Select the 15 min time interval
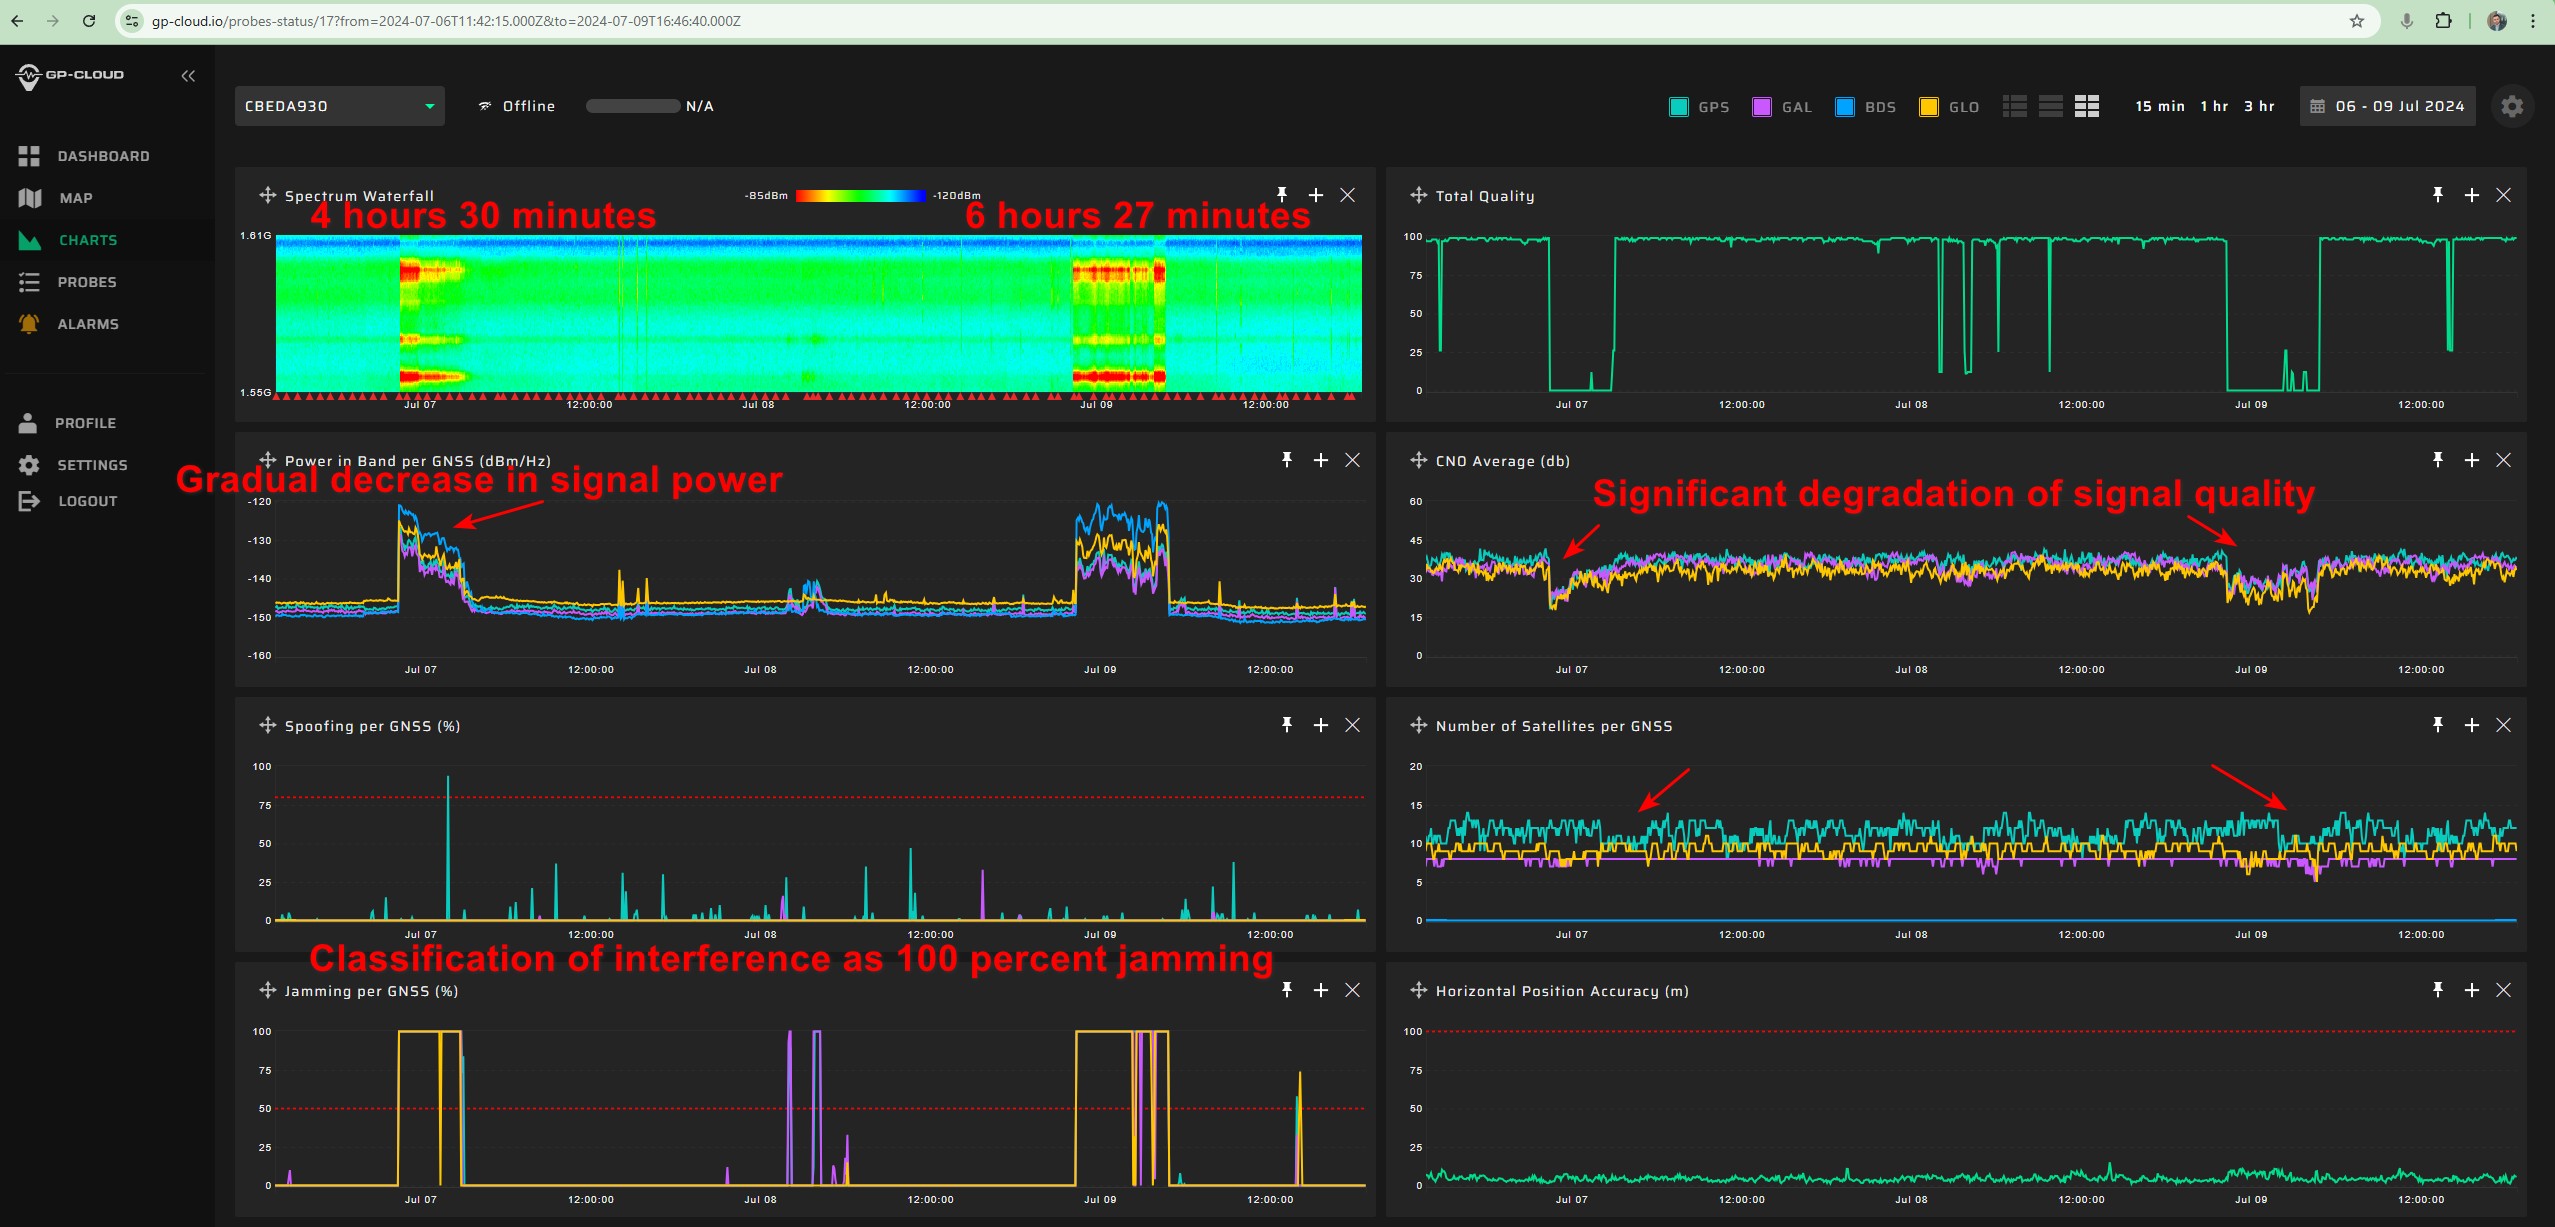Viewport: 2555px width, 1227px height. click(x=2159, y=106)
